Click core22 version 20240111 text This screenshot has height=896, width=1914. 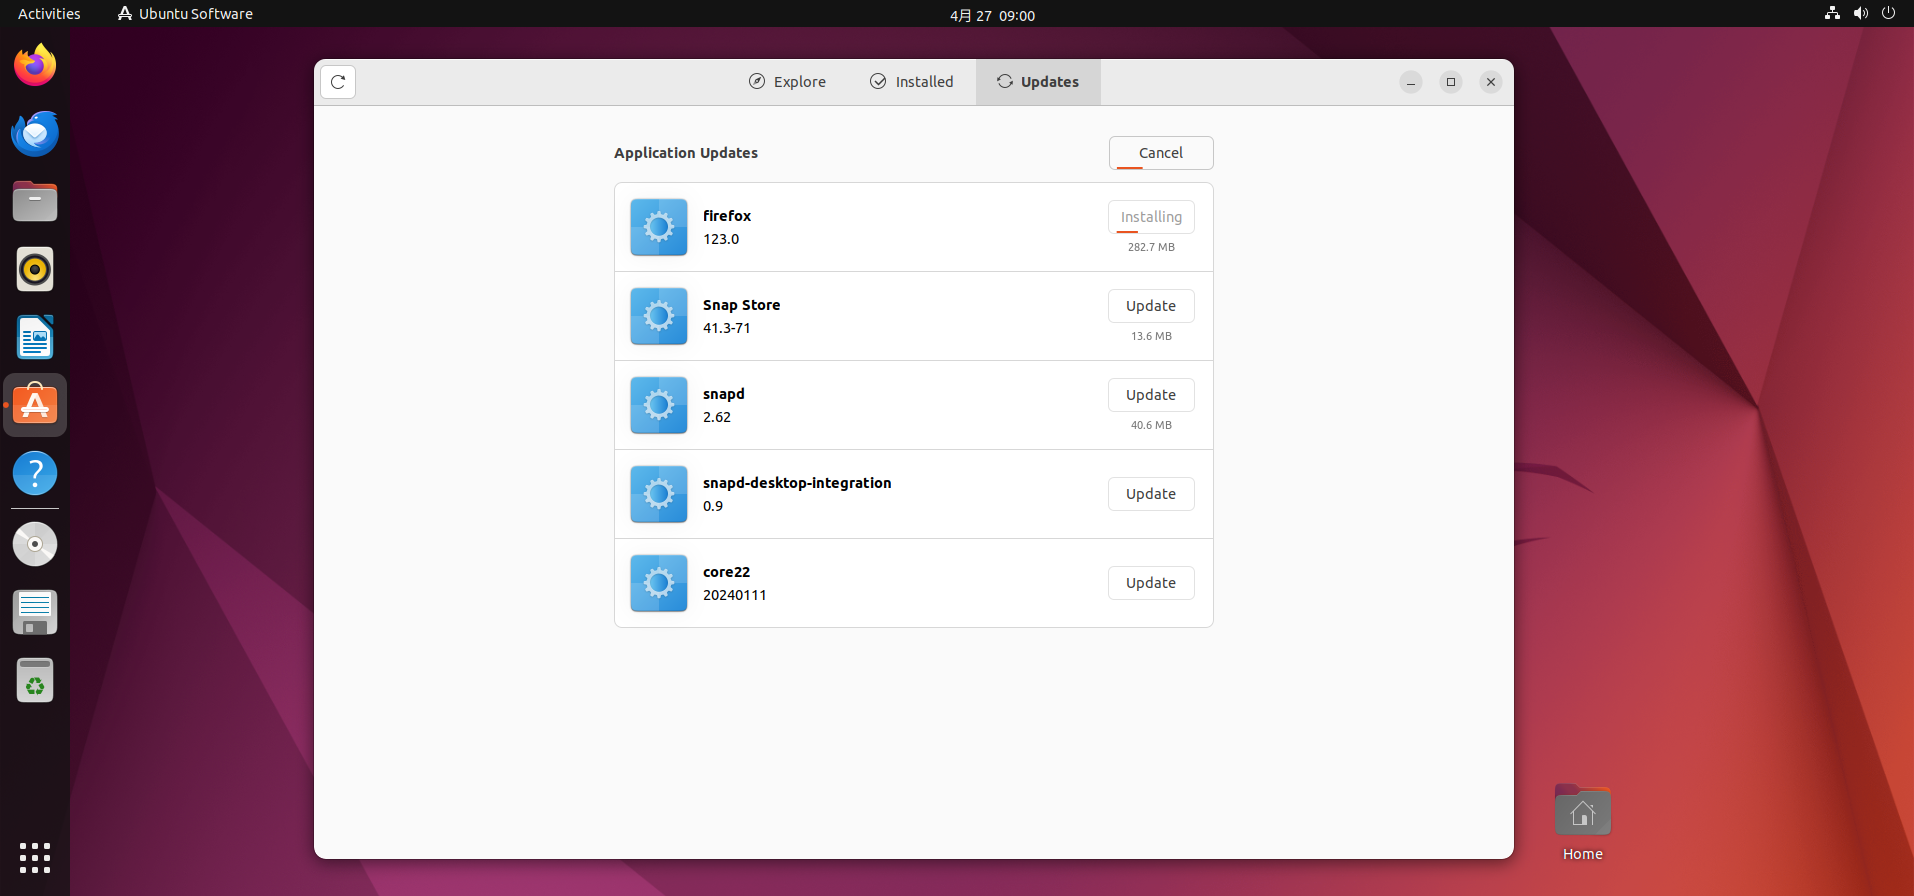(735, 595)
